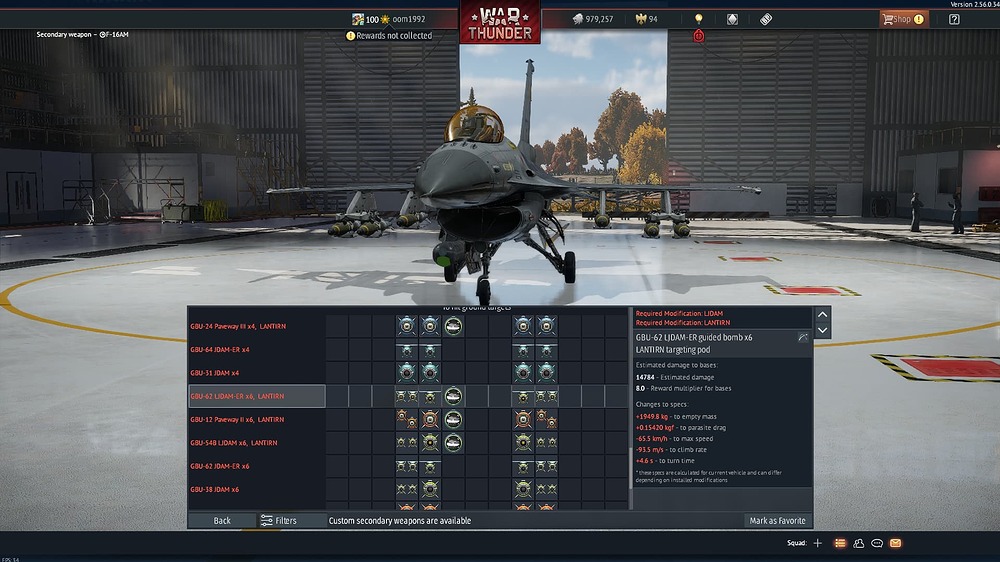
Task: Click LANTIRN pod icon in GBU-12 Paveway row
Action: click(x=453, y=419)
